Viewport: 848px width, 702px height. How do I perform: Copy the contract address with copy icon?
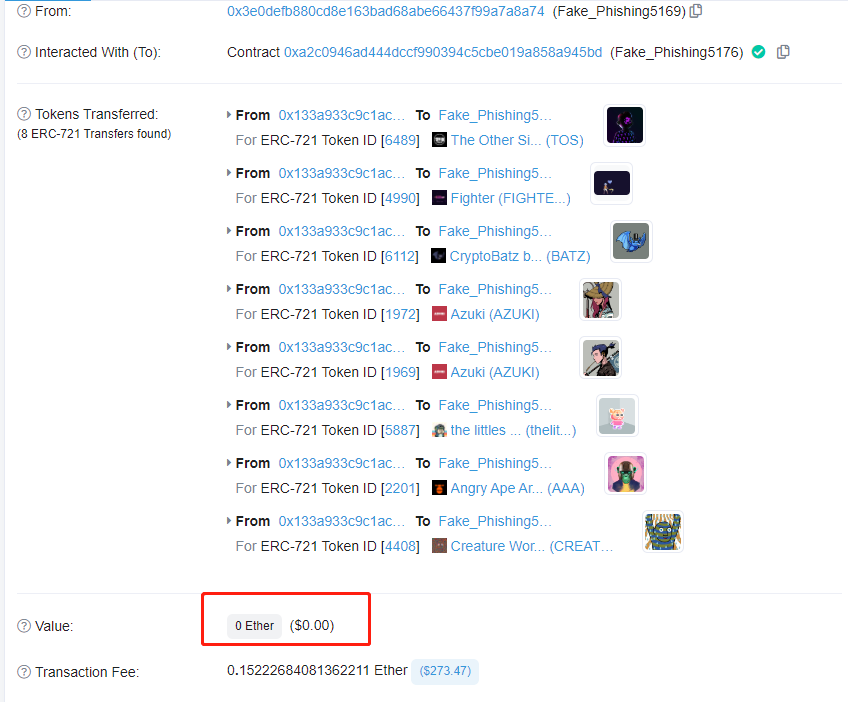(783, 52)
